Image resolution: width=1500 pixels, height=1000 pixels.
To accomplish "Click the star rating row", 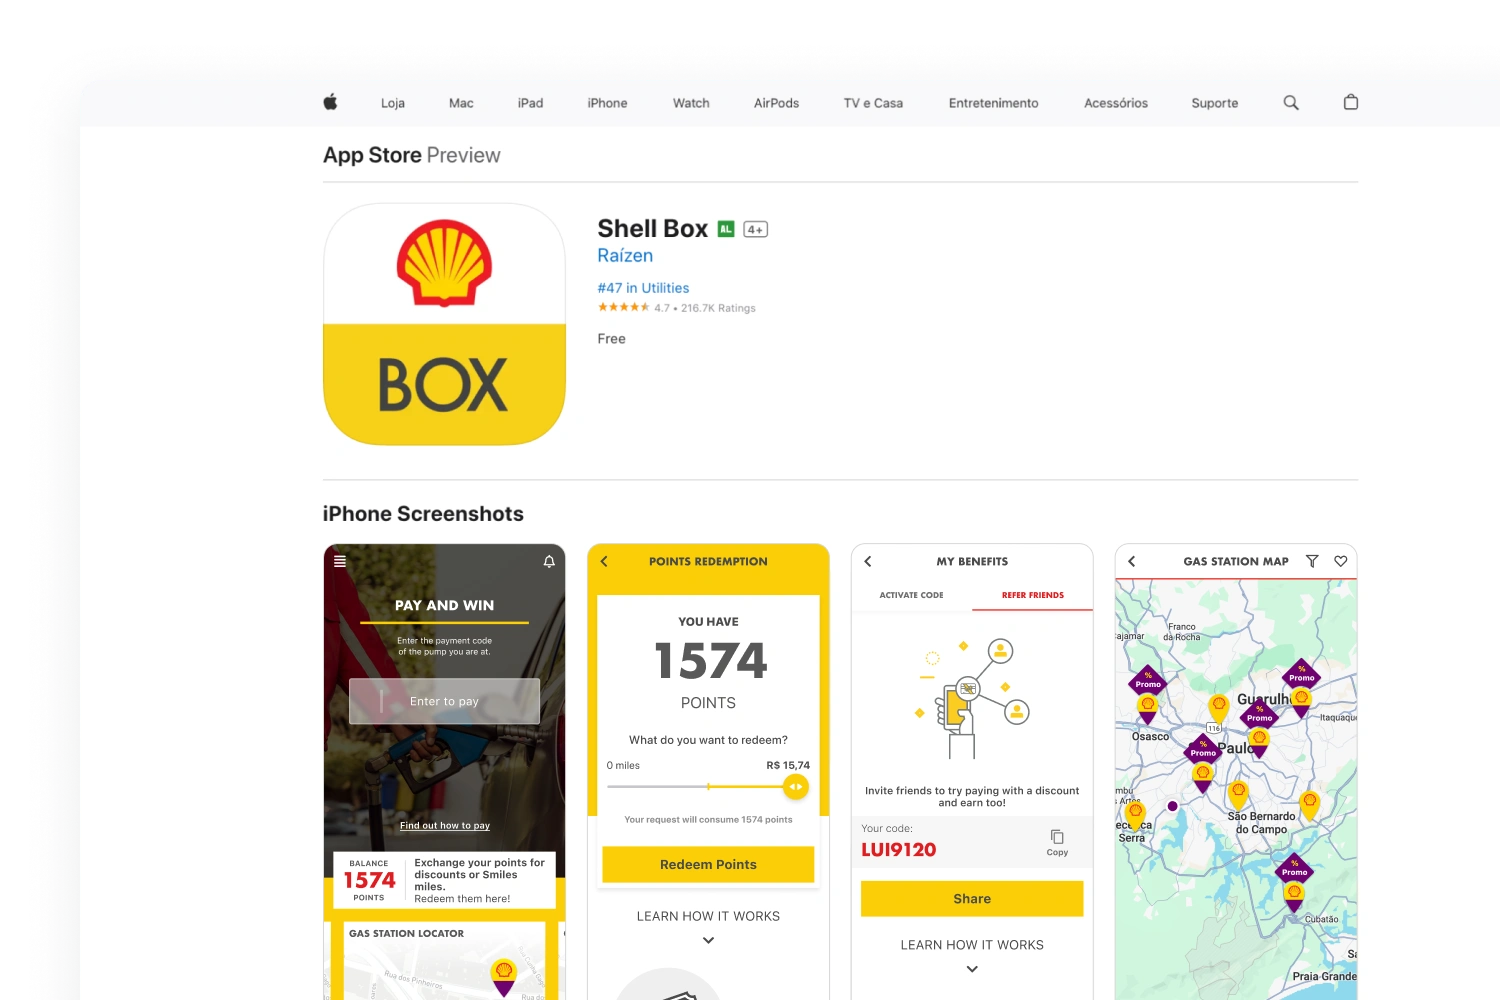I will click(x=623, y=307).
